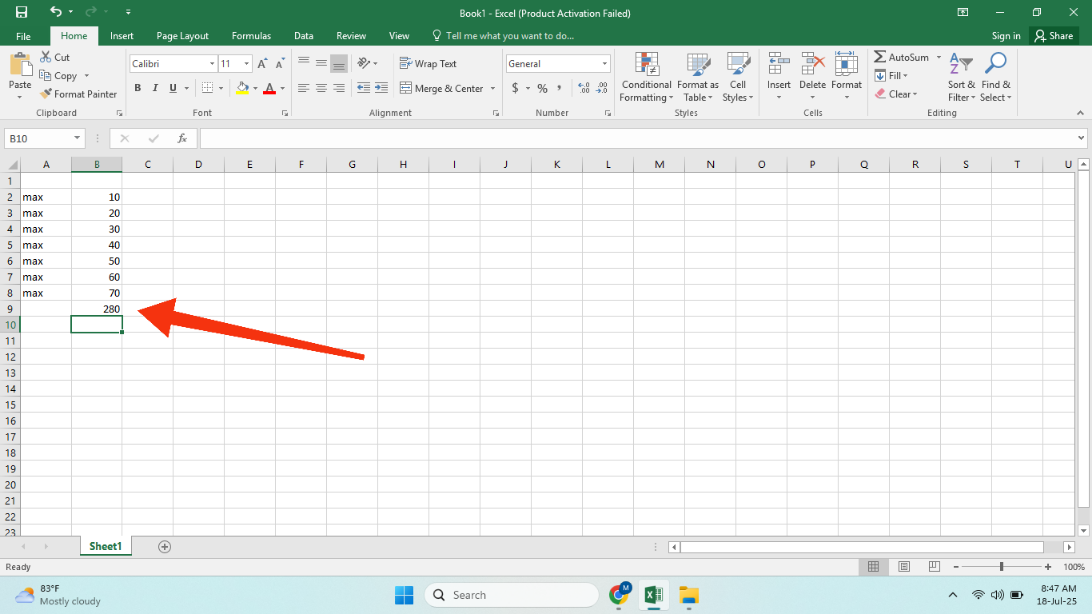Expand the Name Box dropdown arrow
1092x614 pixels.
pyautogui.click(x=77, y=139)
